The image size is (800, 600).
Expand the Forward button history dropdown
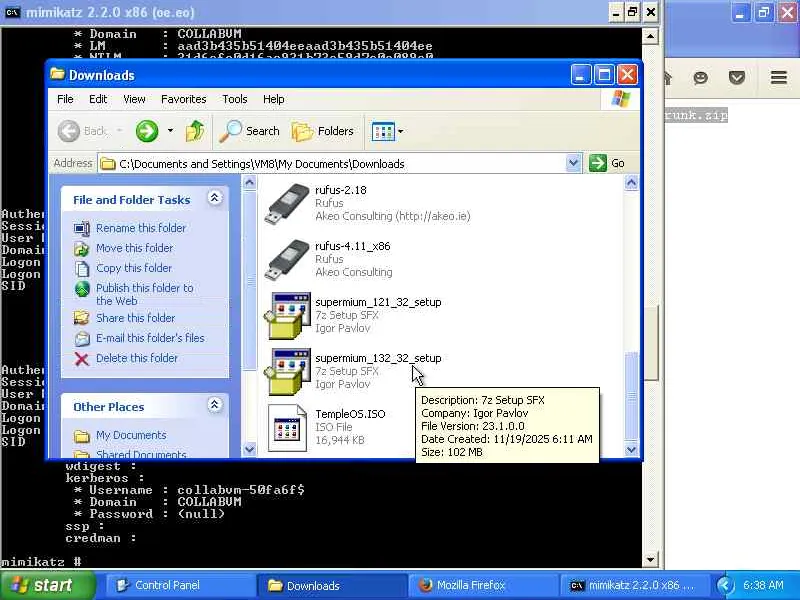170,131
